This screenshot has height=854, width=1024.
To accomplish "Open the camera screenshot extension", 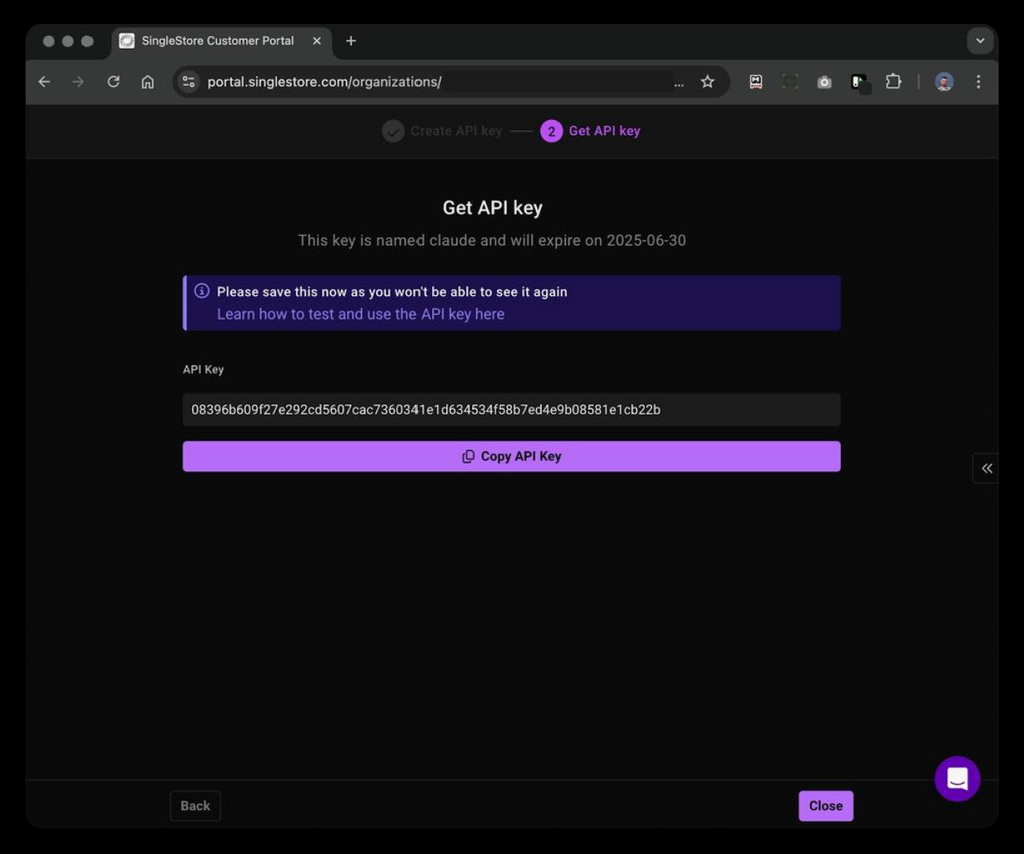I will (x=824, y=82).
